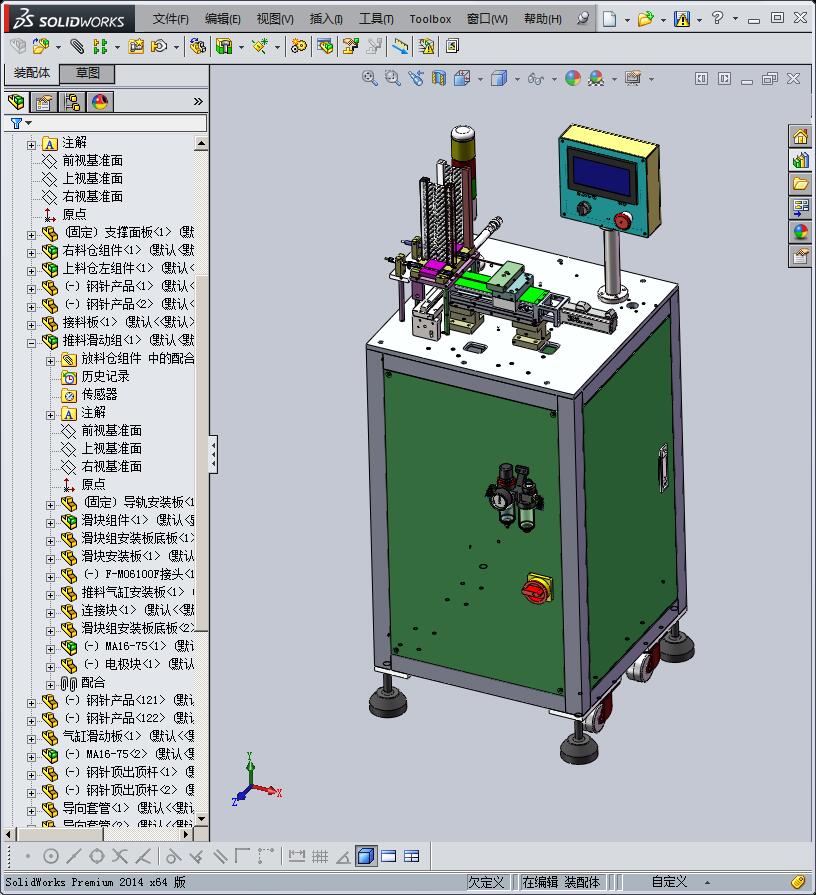Expand the manager tabs double chevron

pos(198,102)
